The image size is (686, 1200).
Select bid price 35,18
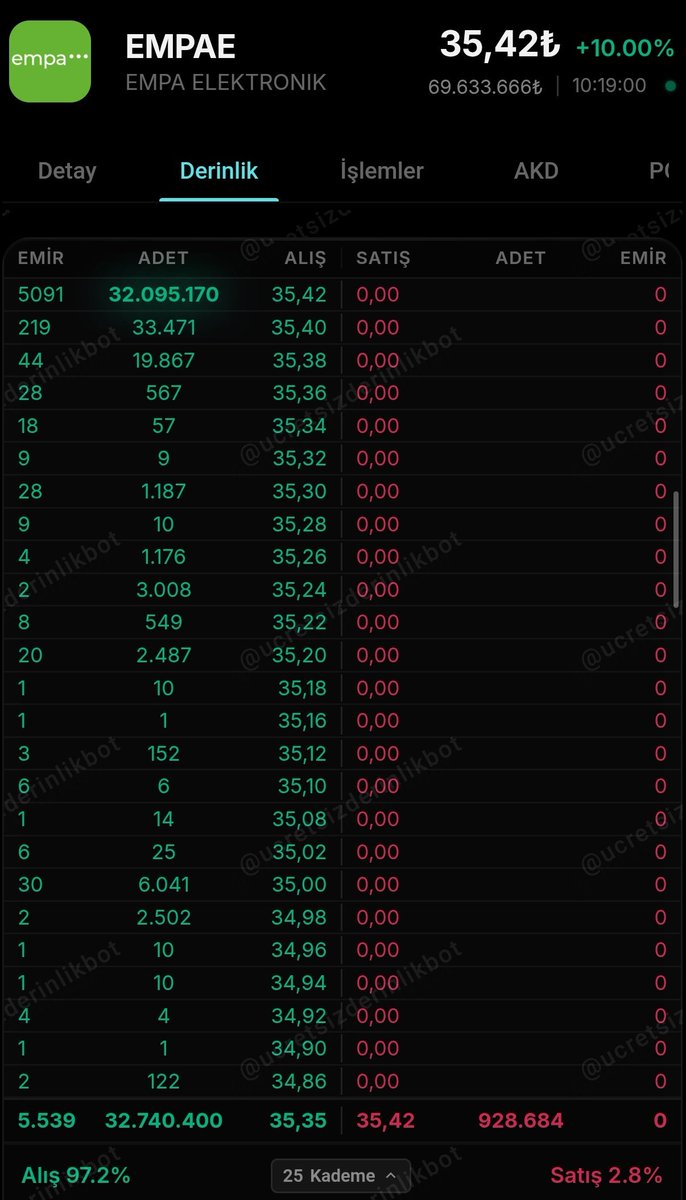coord(302,688)
